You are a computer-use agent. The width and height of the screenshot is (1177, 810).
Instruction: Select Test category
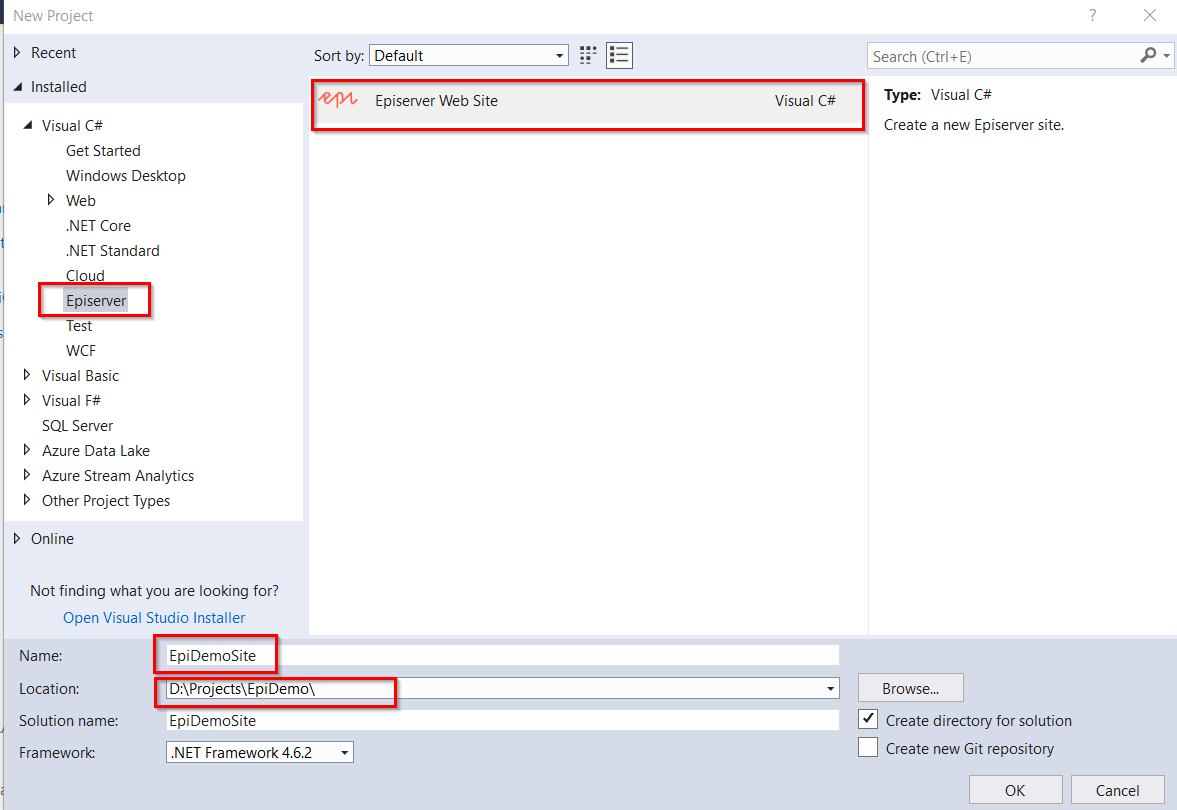tap(79, 326)
